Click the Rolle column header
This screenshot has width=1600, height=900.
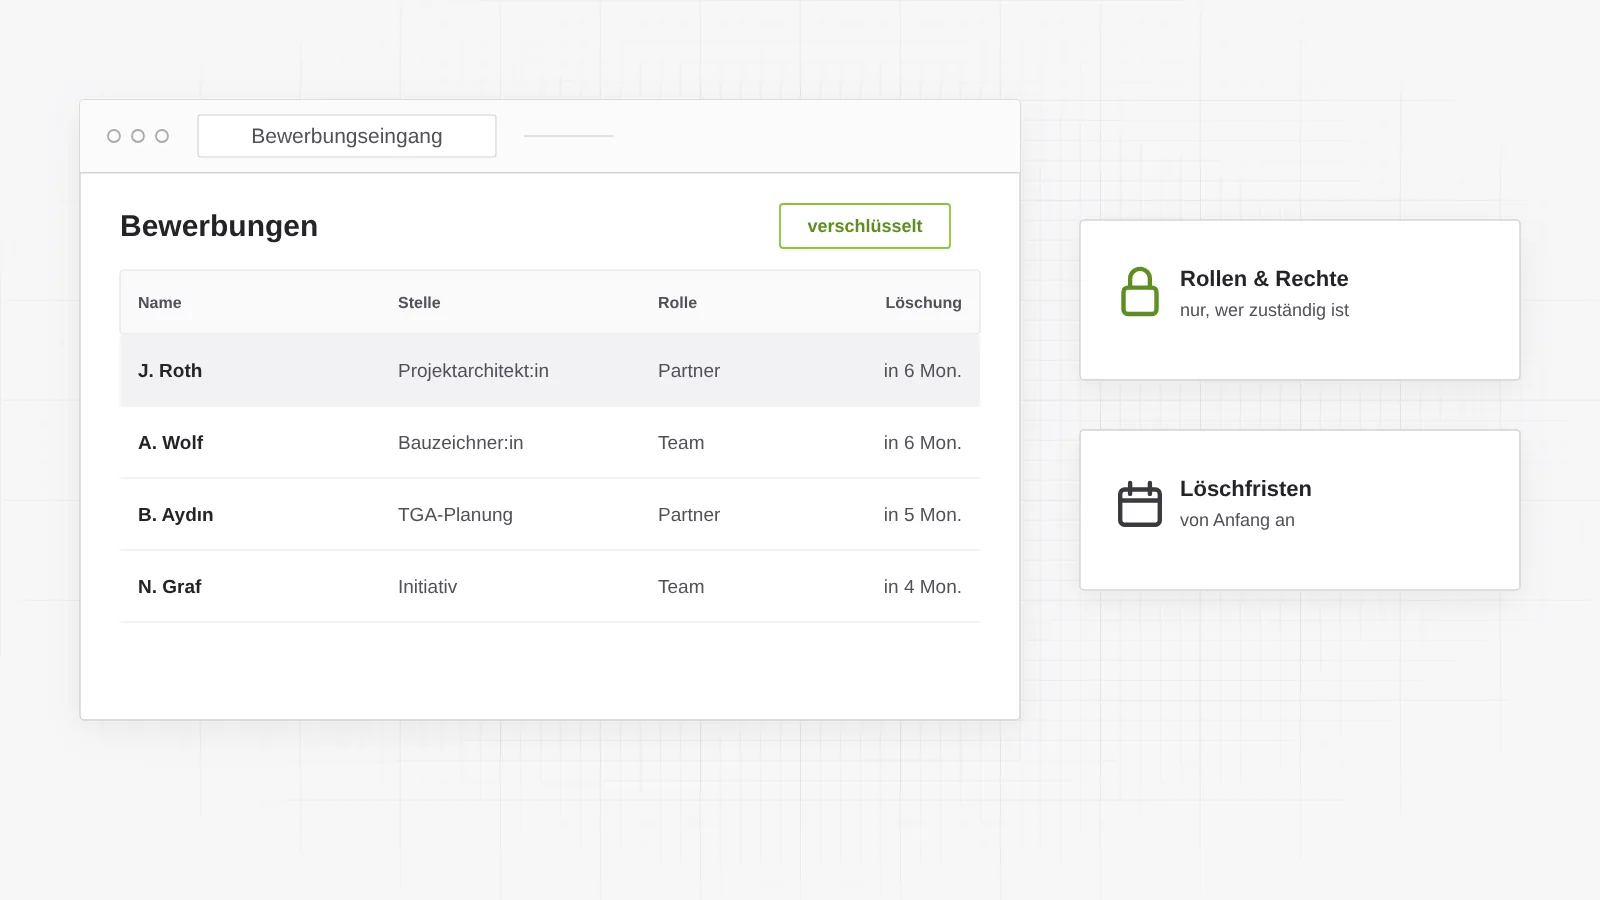pyautogui.click(x=677, y=303)
